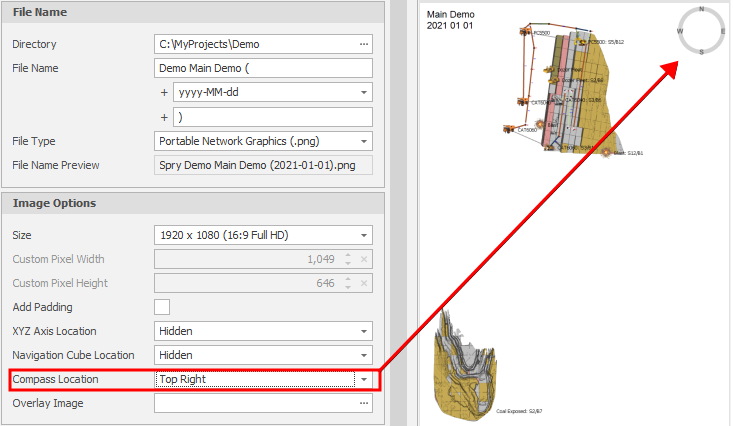The image size is (733, 426).
Task: Open the Navigation Cube Location dropdown
Action: click(364, 355)
